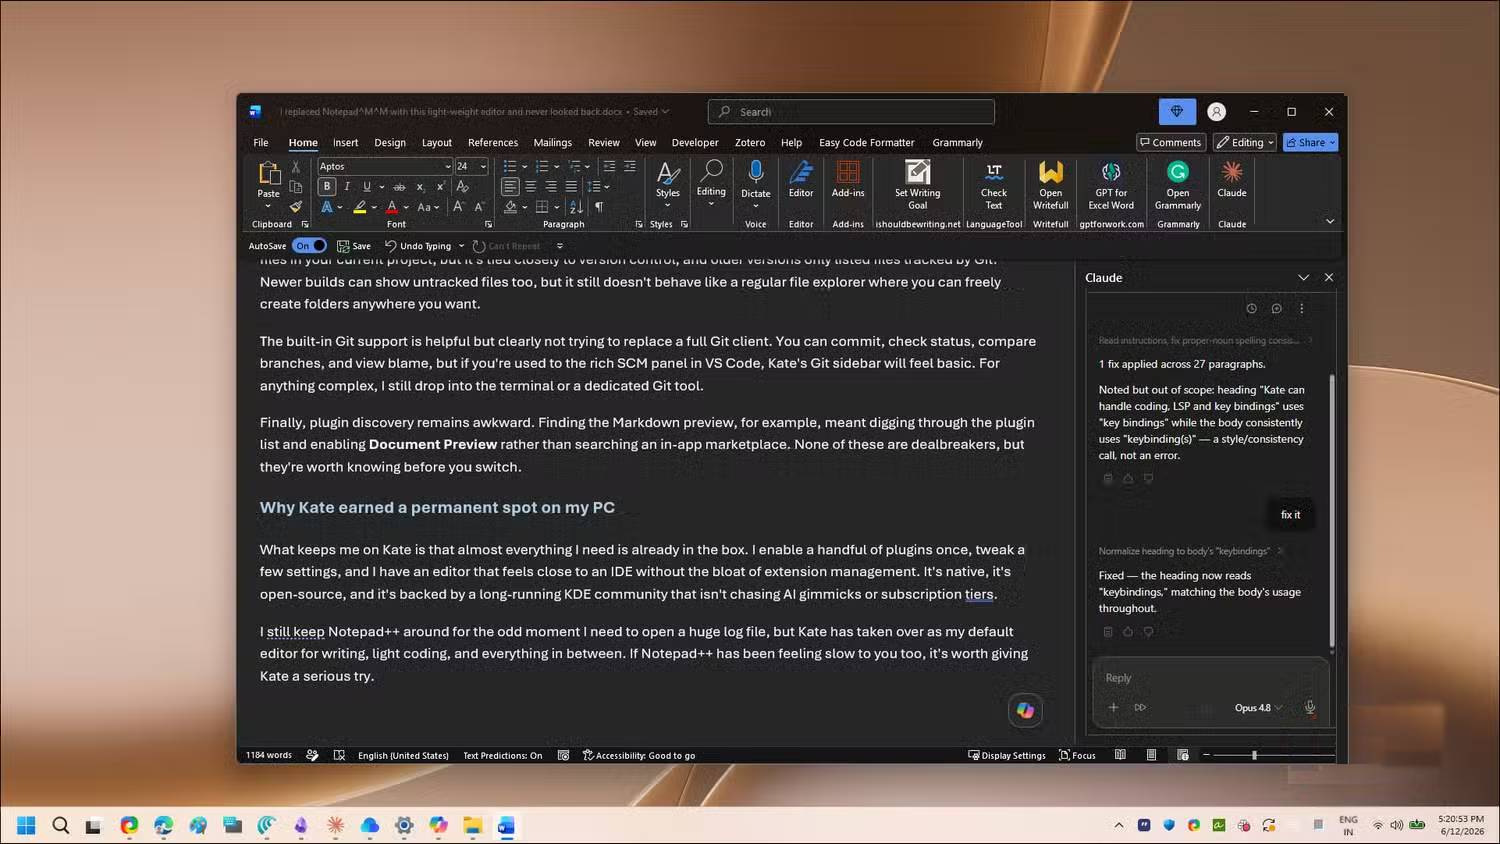Switch to the Easy Code Formatter tab
Screen dimensions: 1500x844
[866, 142]
